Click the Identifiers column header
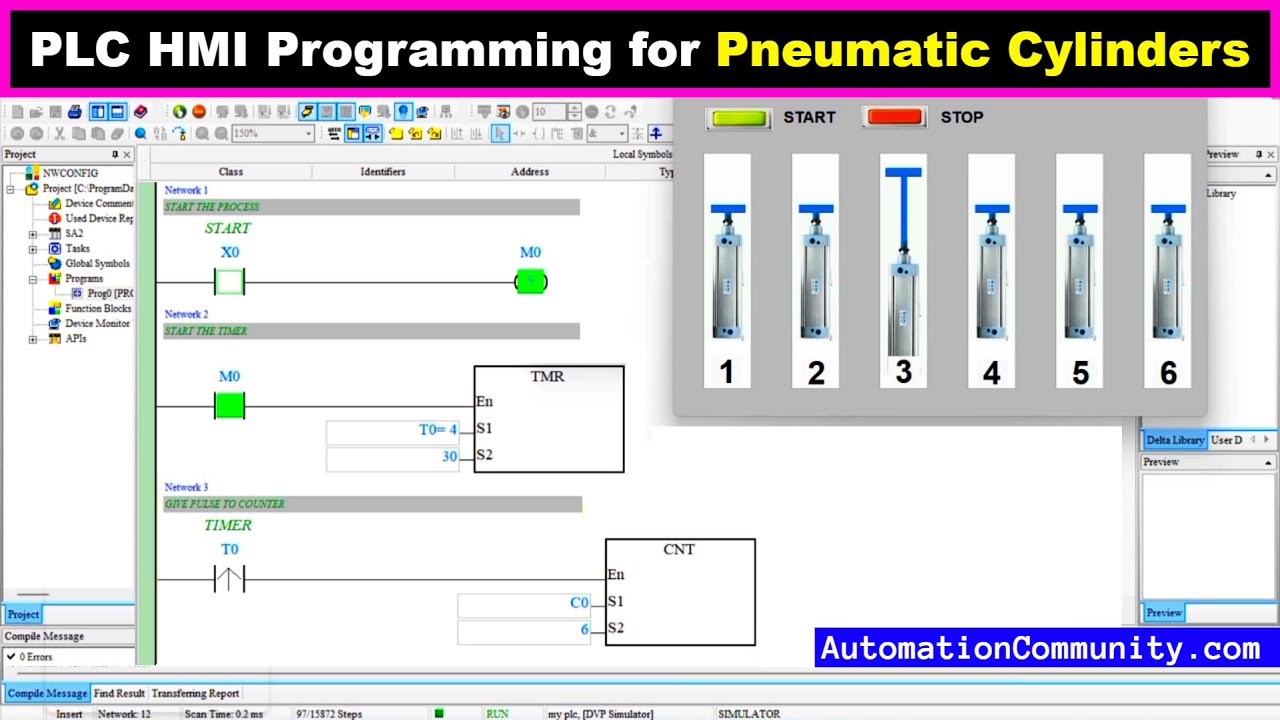1280x720 pixels. pyautogui.click(x=383, y=172)
